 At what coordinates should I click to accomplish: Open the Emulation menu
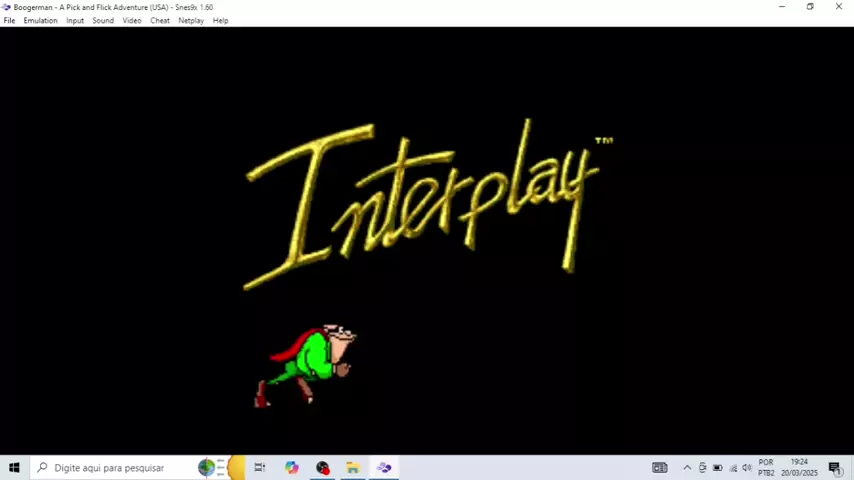point(40,21)
